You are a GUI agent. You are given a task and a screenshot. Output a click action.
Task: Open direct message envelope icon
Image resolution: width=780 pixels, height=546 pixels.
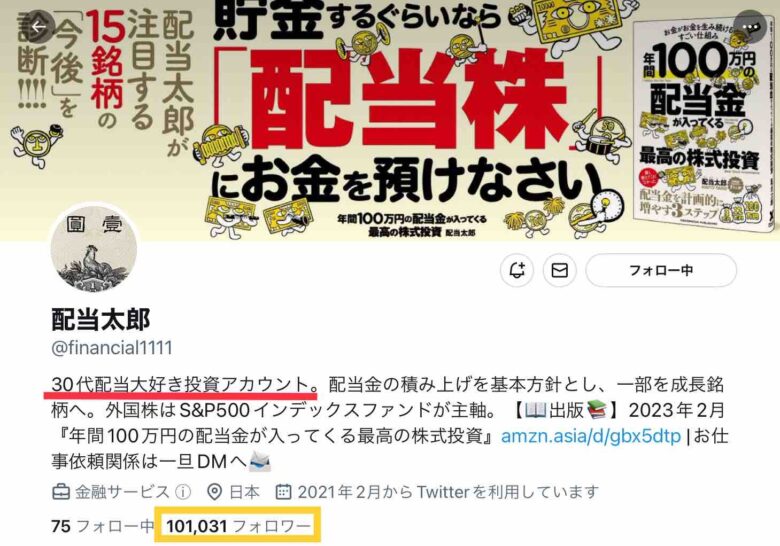pyautogui.click(x=560, y=270)
